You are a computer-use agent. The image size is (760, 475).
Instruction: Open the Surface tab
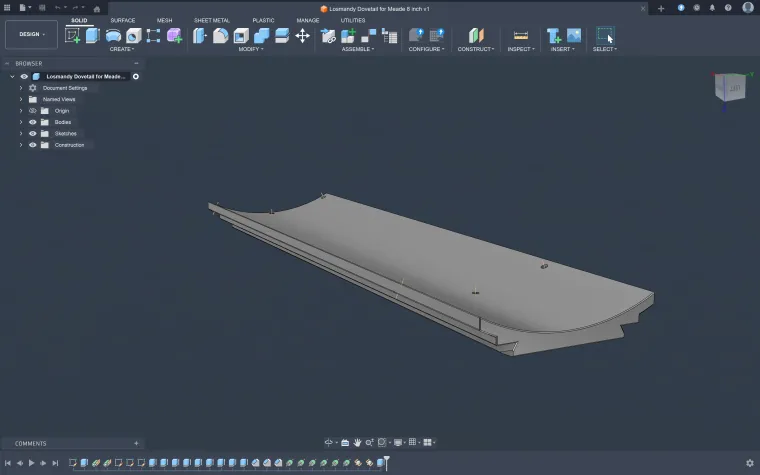coord(123,20)
